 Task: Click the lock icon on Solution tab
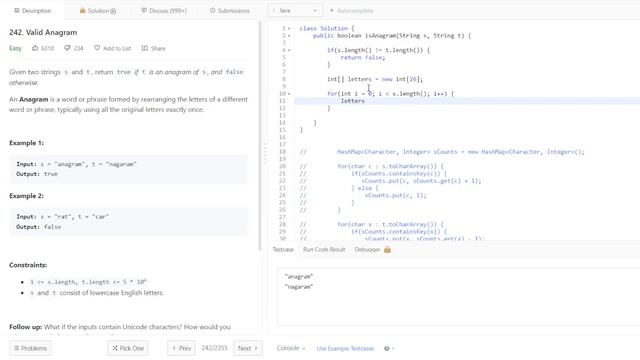click(82, 11)
